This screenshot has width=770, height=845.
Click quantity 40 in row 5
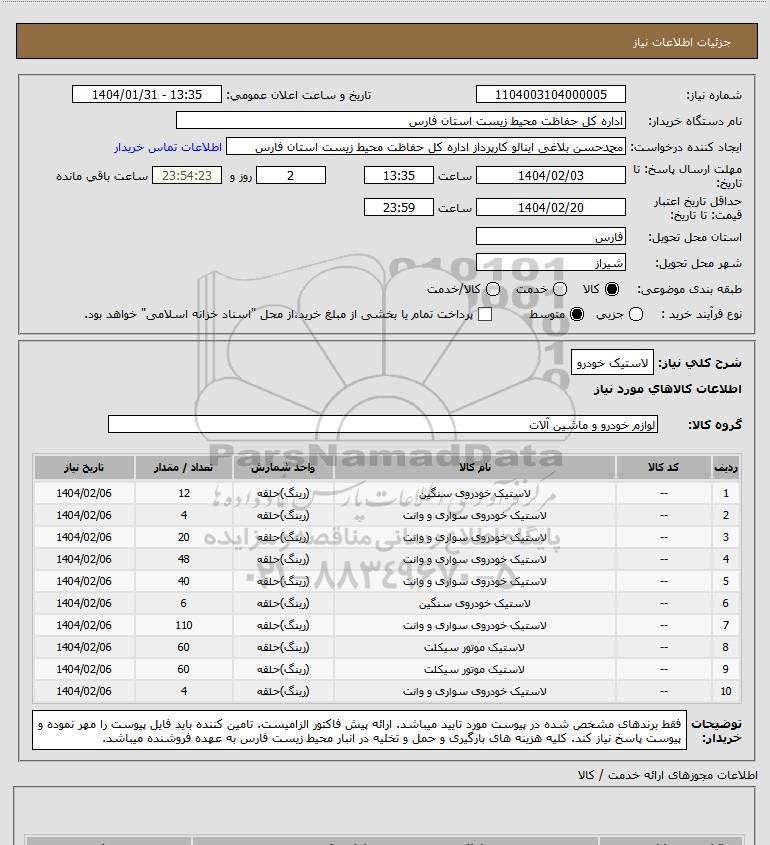(183, 581)
